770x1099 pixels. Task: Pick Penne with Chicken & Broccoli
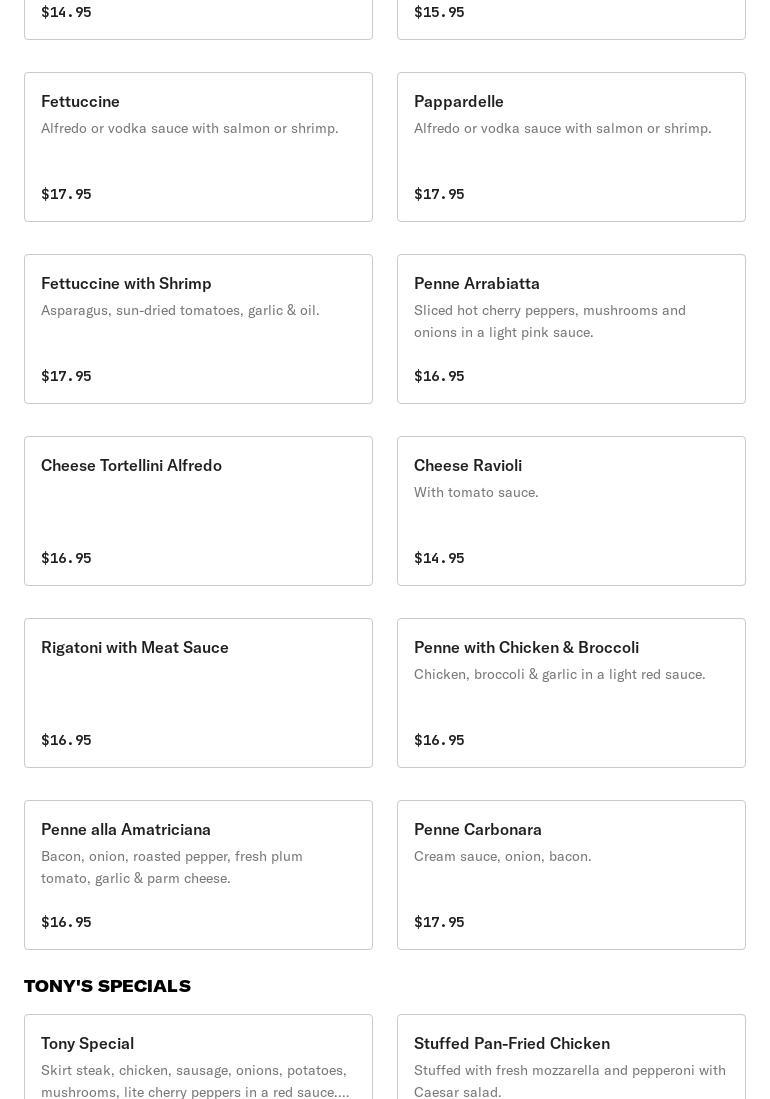[x=571, y=693]
